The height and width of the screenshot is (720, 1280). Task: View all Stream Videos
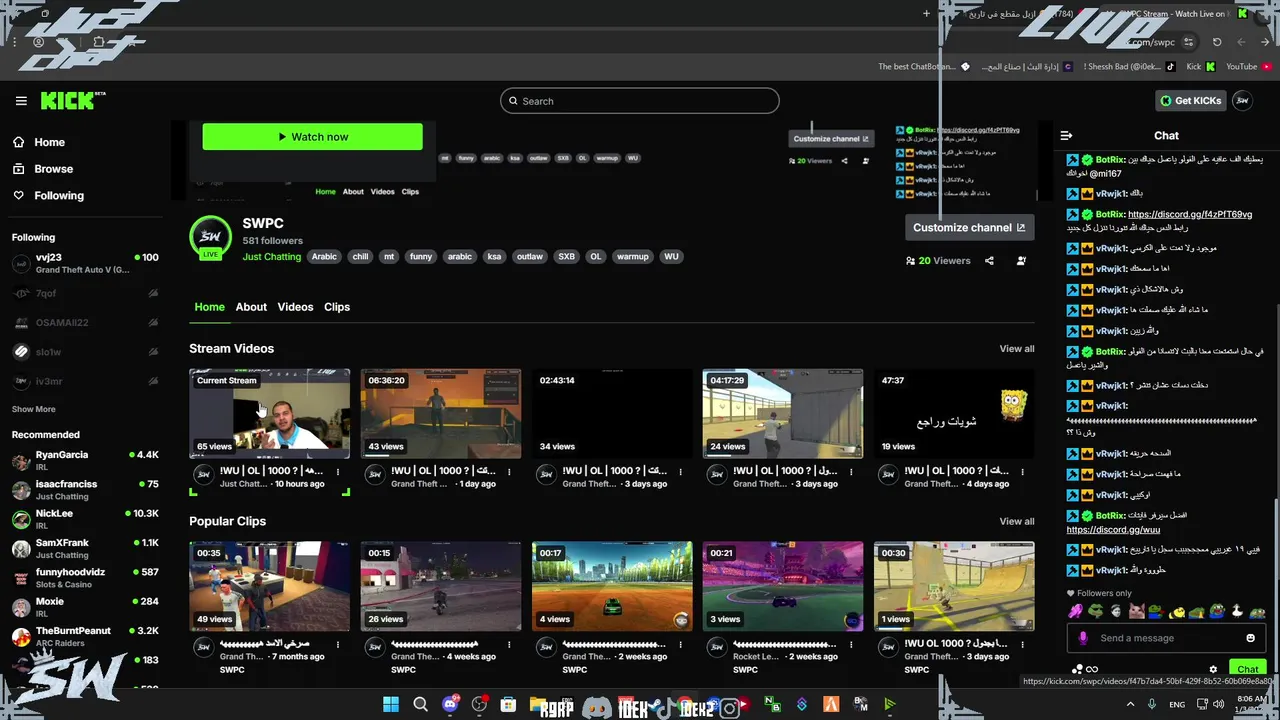pos(1017,349)
